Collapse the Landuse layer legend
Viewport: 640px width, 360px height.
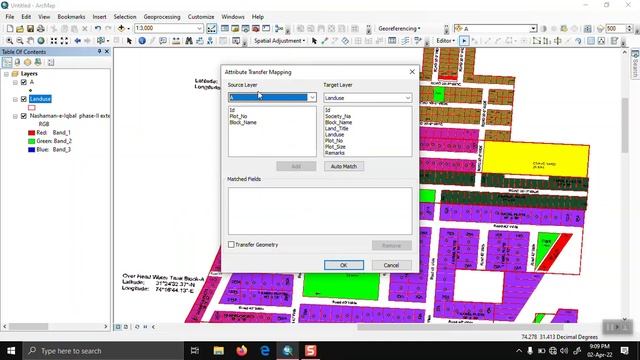tap(15, 99)
